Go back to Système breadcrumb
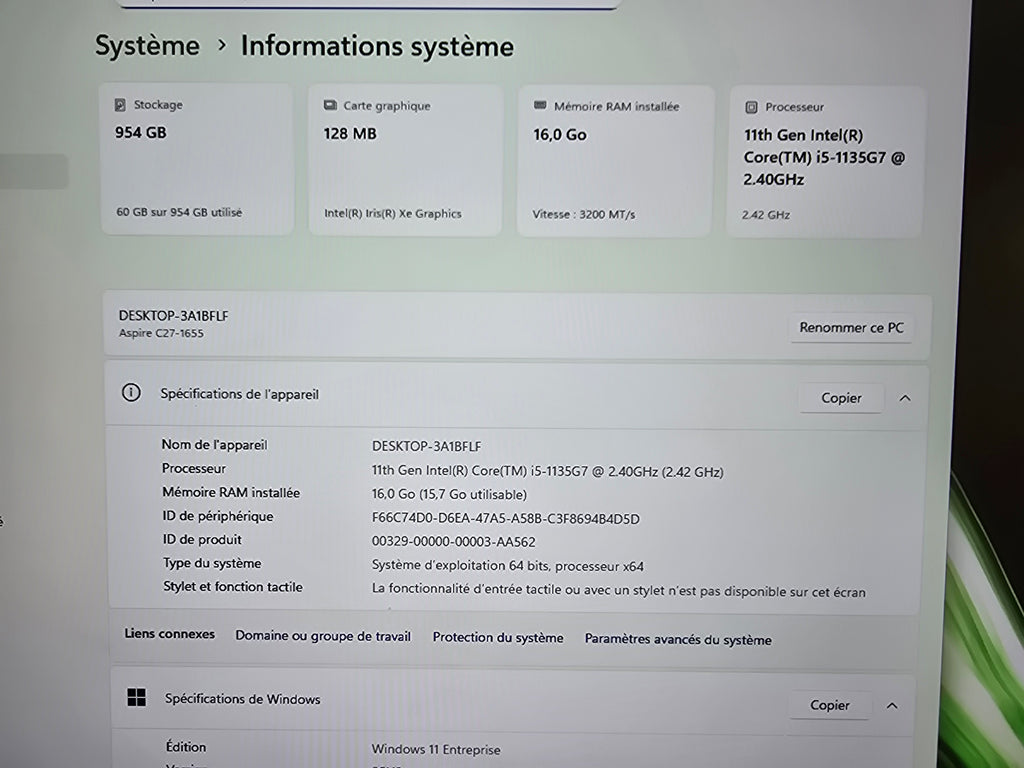The height and width of the screenshot is (768, 1024). (x=147, y=46)
